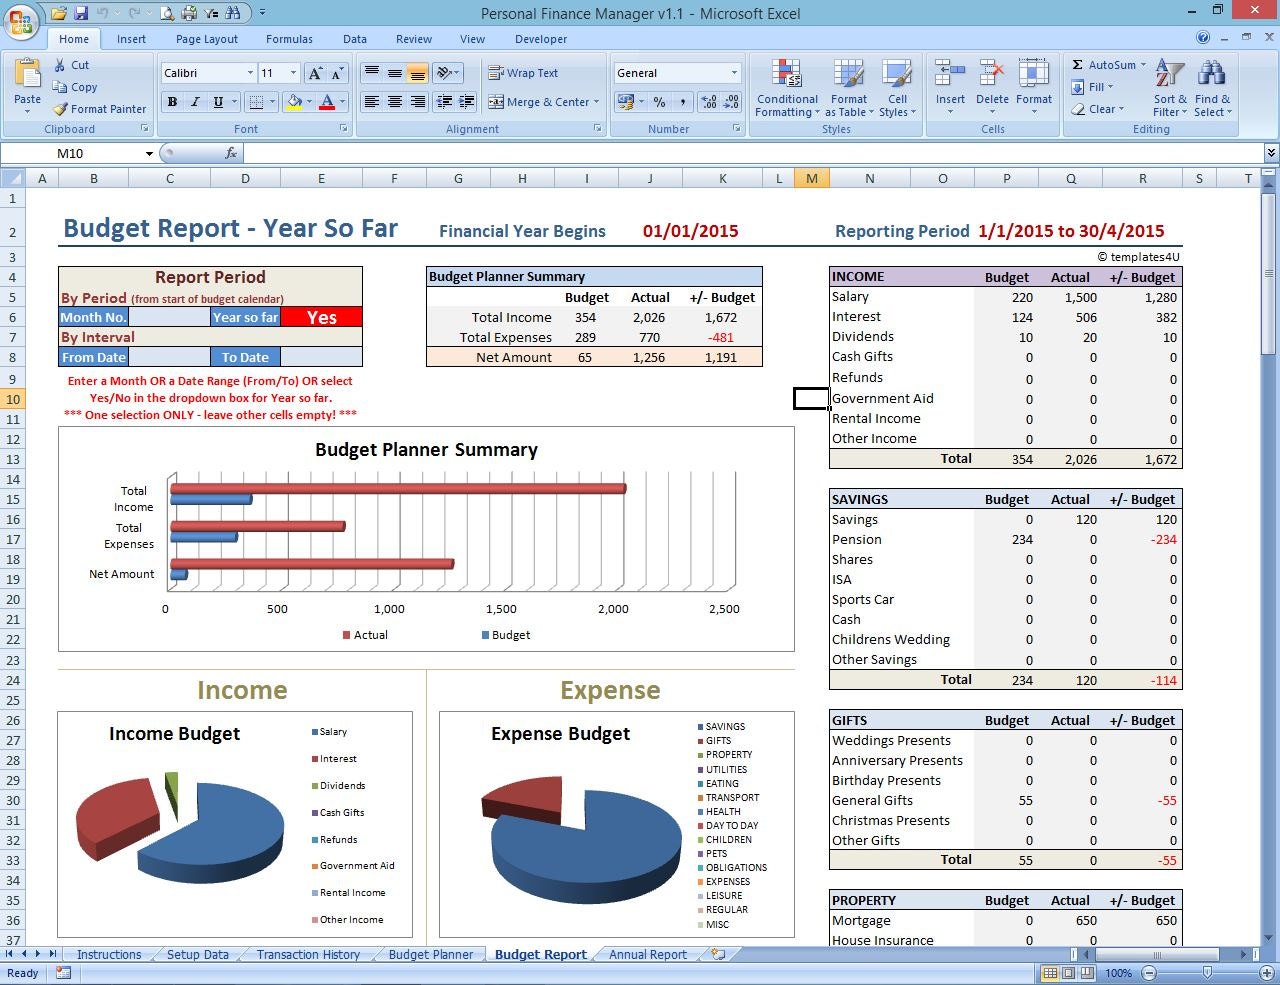Toggle Bottom Align vertical alignment
The image size is (1280, 985).
(x=418, y=73)
